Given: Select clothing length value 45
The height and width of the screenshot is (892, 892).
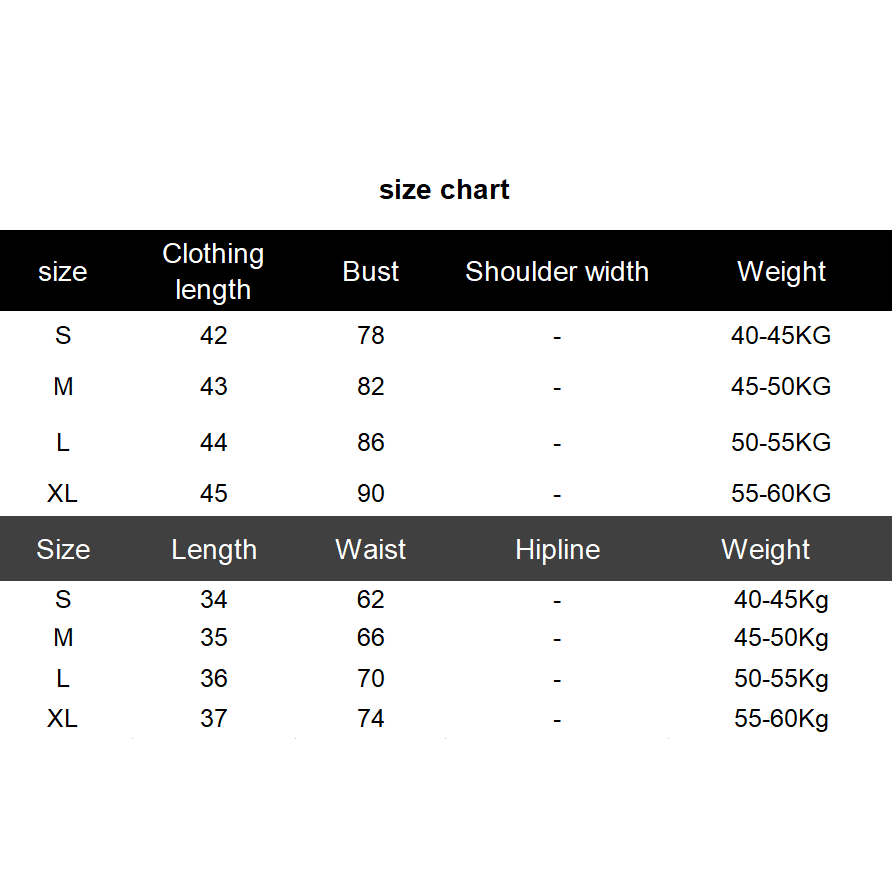Looking at the screenshot, I should click(214, 493).
